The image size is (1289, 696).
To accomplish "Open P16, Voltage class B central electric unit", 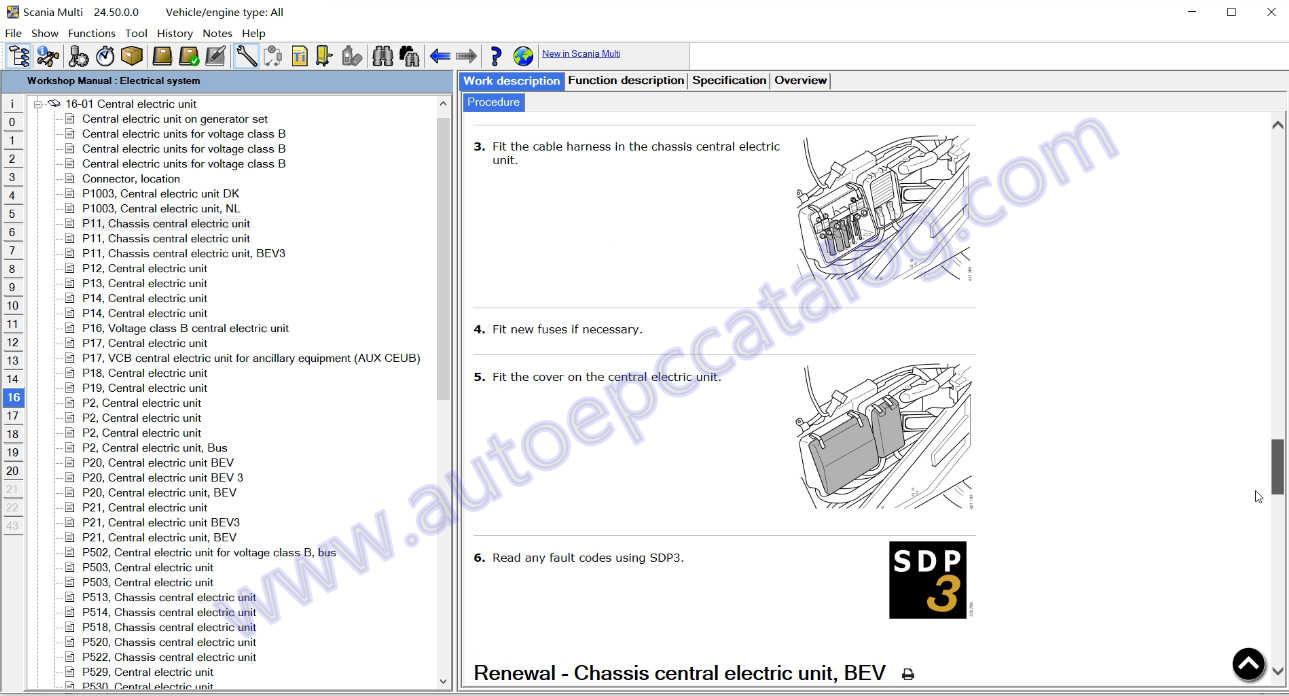I will click(185, 328).
